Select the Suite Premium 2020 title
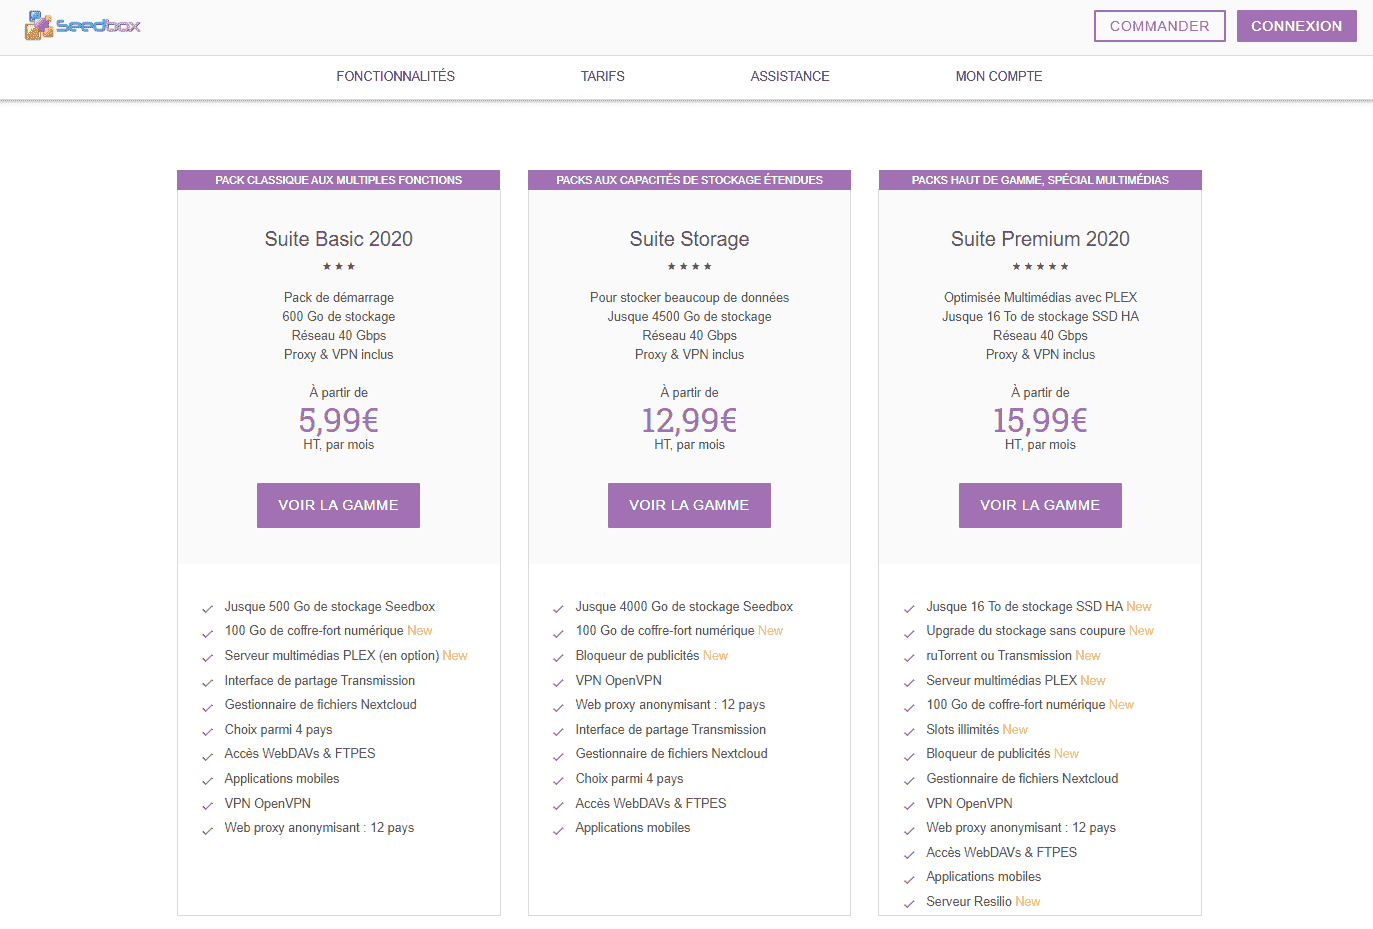The image size is (1373, 929). pyautogui.click(x=1040, y=239)
